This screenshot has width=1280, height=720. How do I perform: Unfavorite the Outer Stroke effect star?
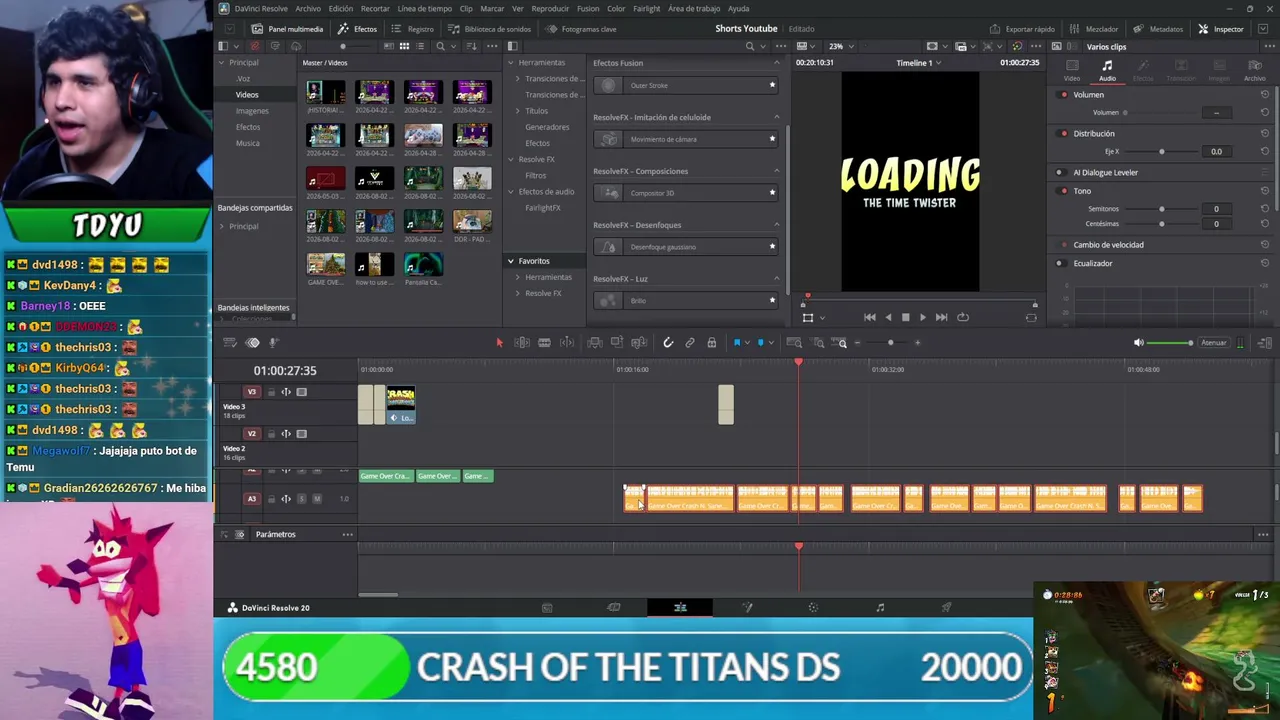coord(772,85)
